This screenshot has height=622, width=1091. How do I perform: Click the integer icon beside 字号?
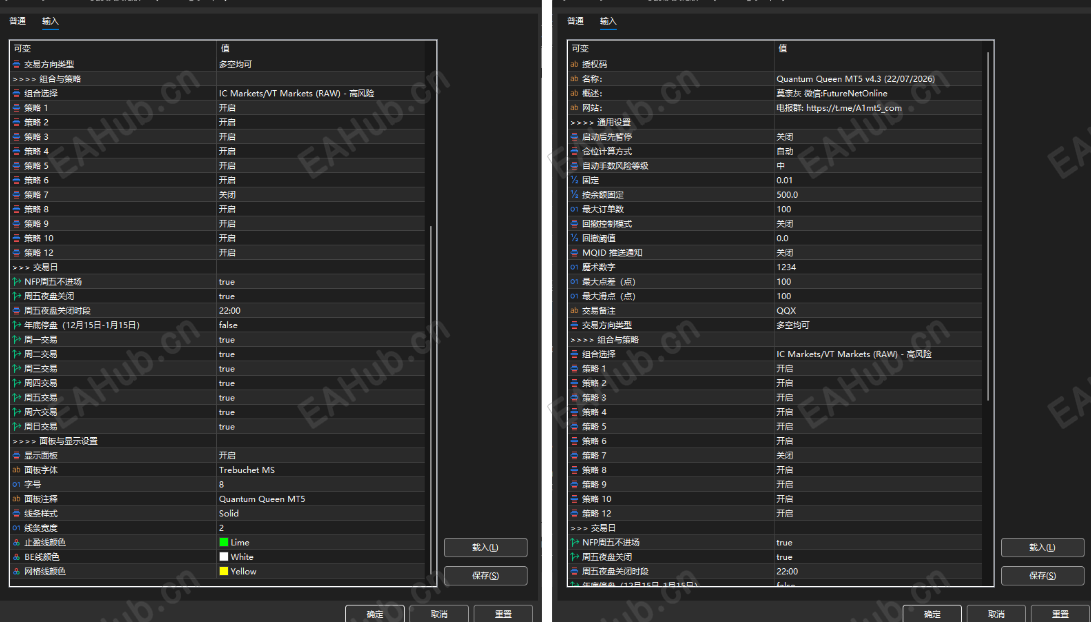pos(17,484)
